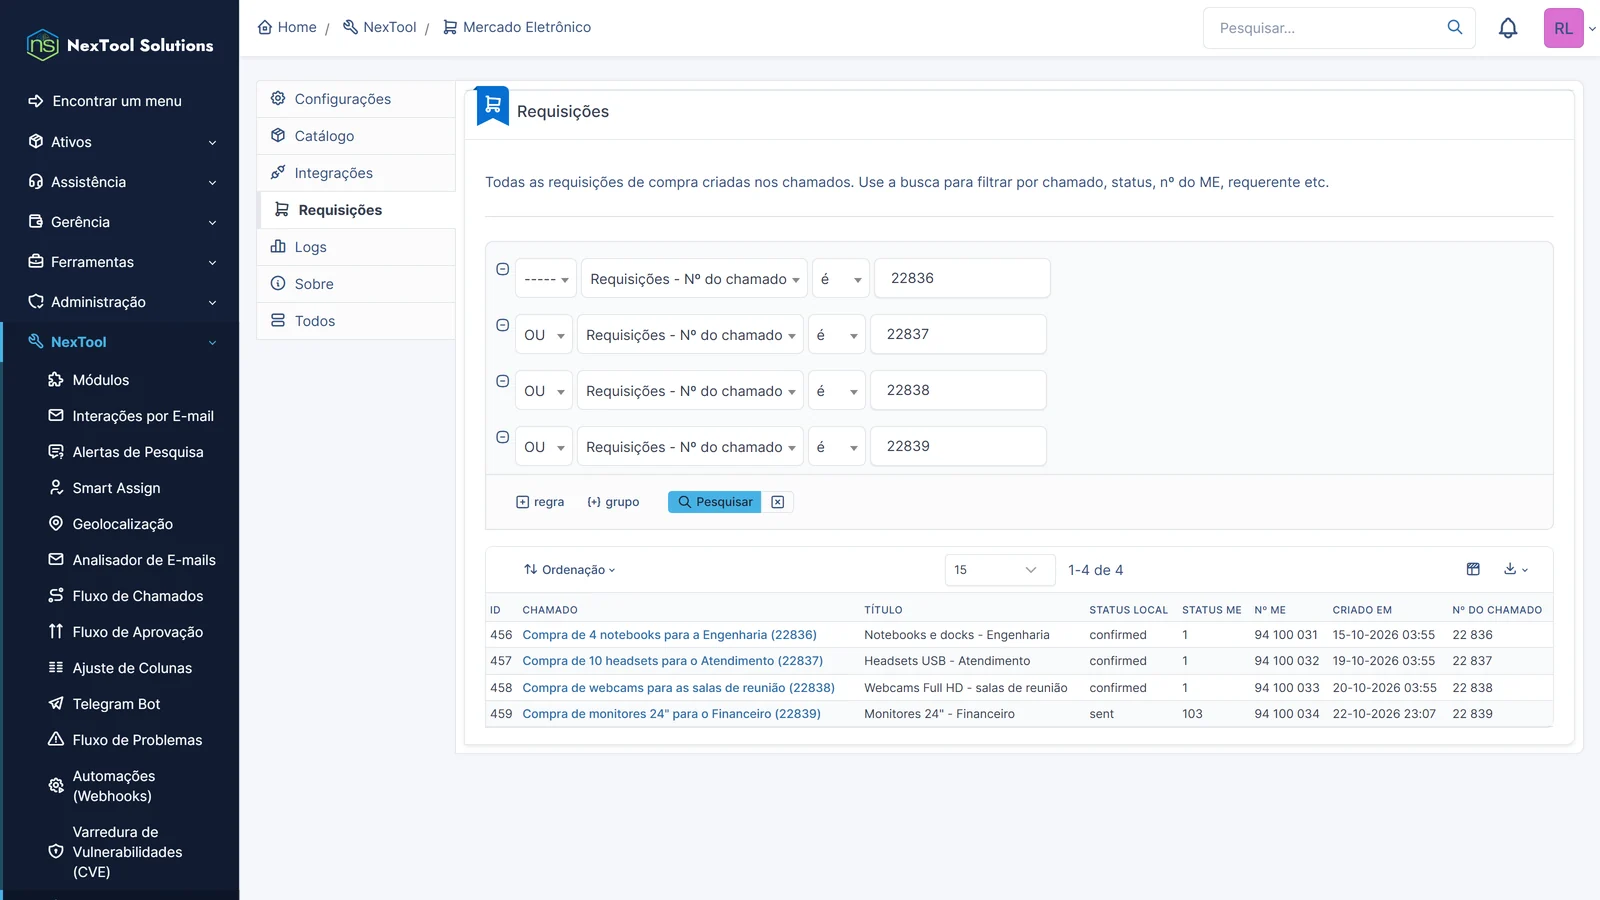
Task: Open the rows-per-page dropdown showing 15
Action: click(x=1000, y=570)
